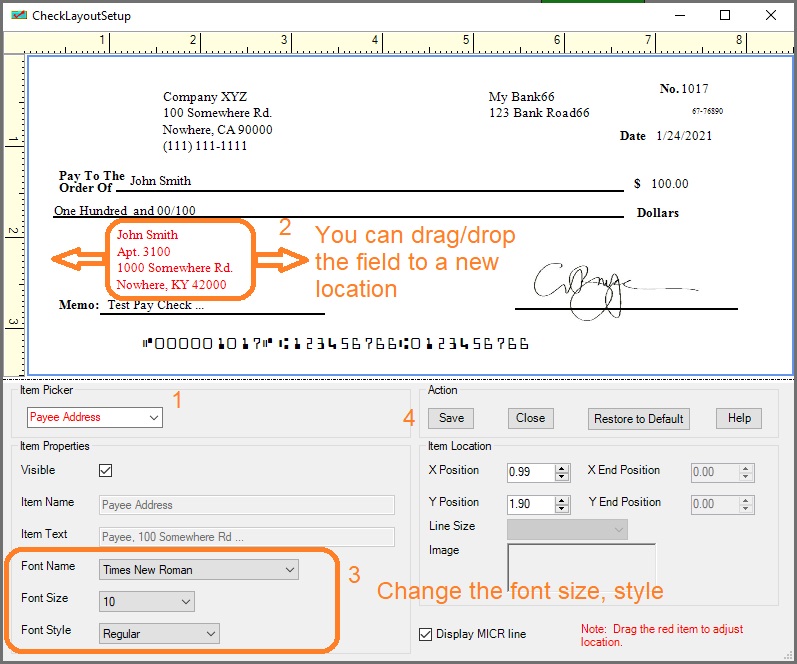Click the CheckLayoutSetup app icon in title bar
Image resolution: width=797 pixels, height=664 pixels.
pyautogui.click(x=17, y=16)
